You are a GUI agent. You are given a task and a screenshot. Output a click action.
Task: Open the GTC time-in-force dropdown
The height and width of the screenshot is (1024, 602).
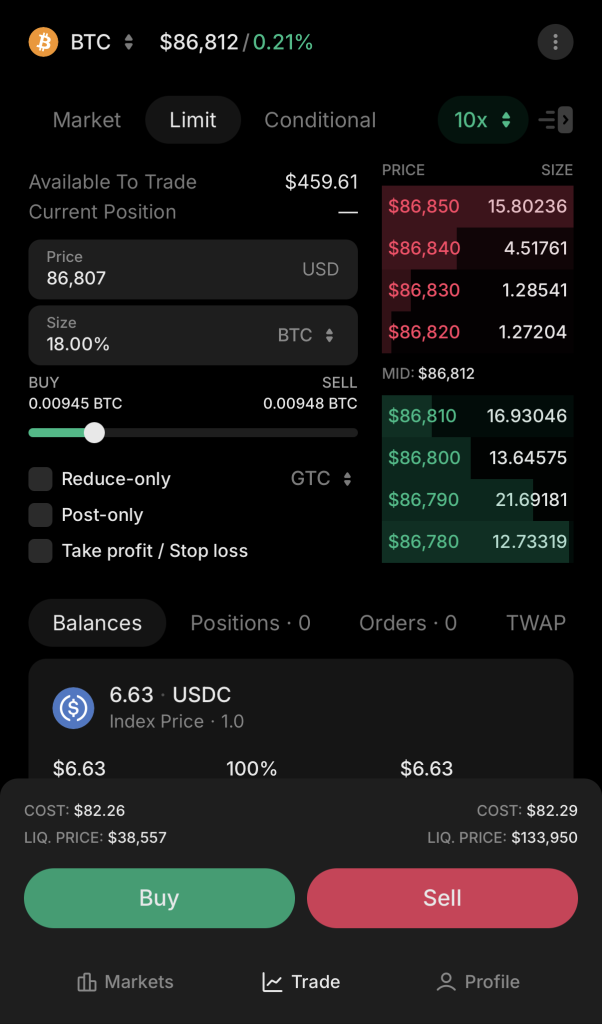pos(321,479)
